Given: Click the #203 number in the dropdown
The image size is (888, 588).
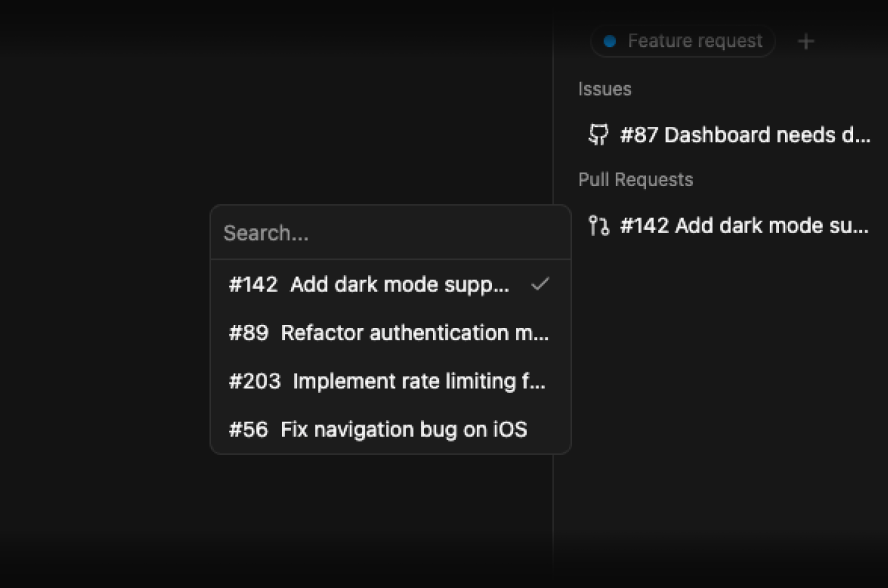Looking at the screenshot, I should point(254,381).
